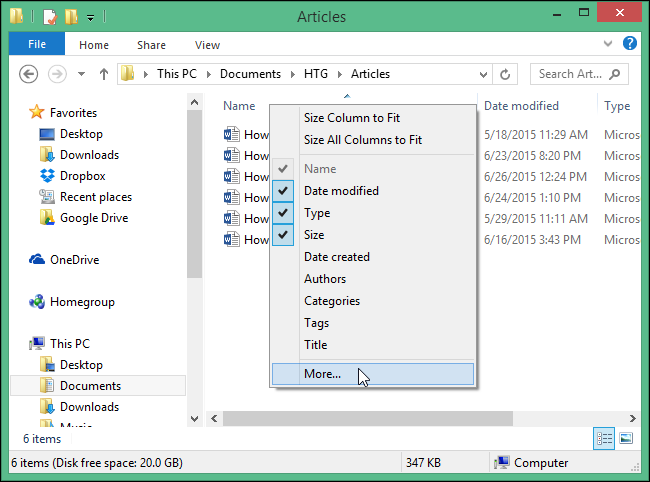Choose Size All Columns to Fit

pos(373,140)
